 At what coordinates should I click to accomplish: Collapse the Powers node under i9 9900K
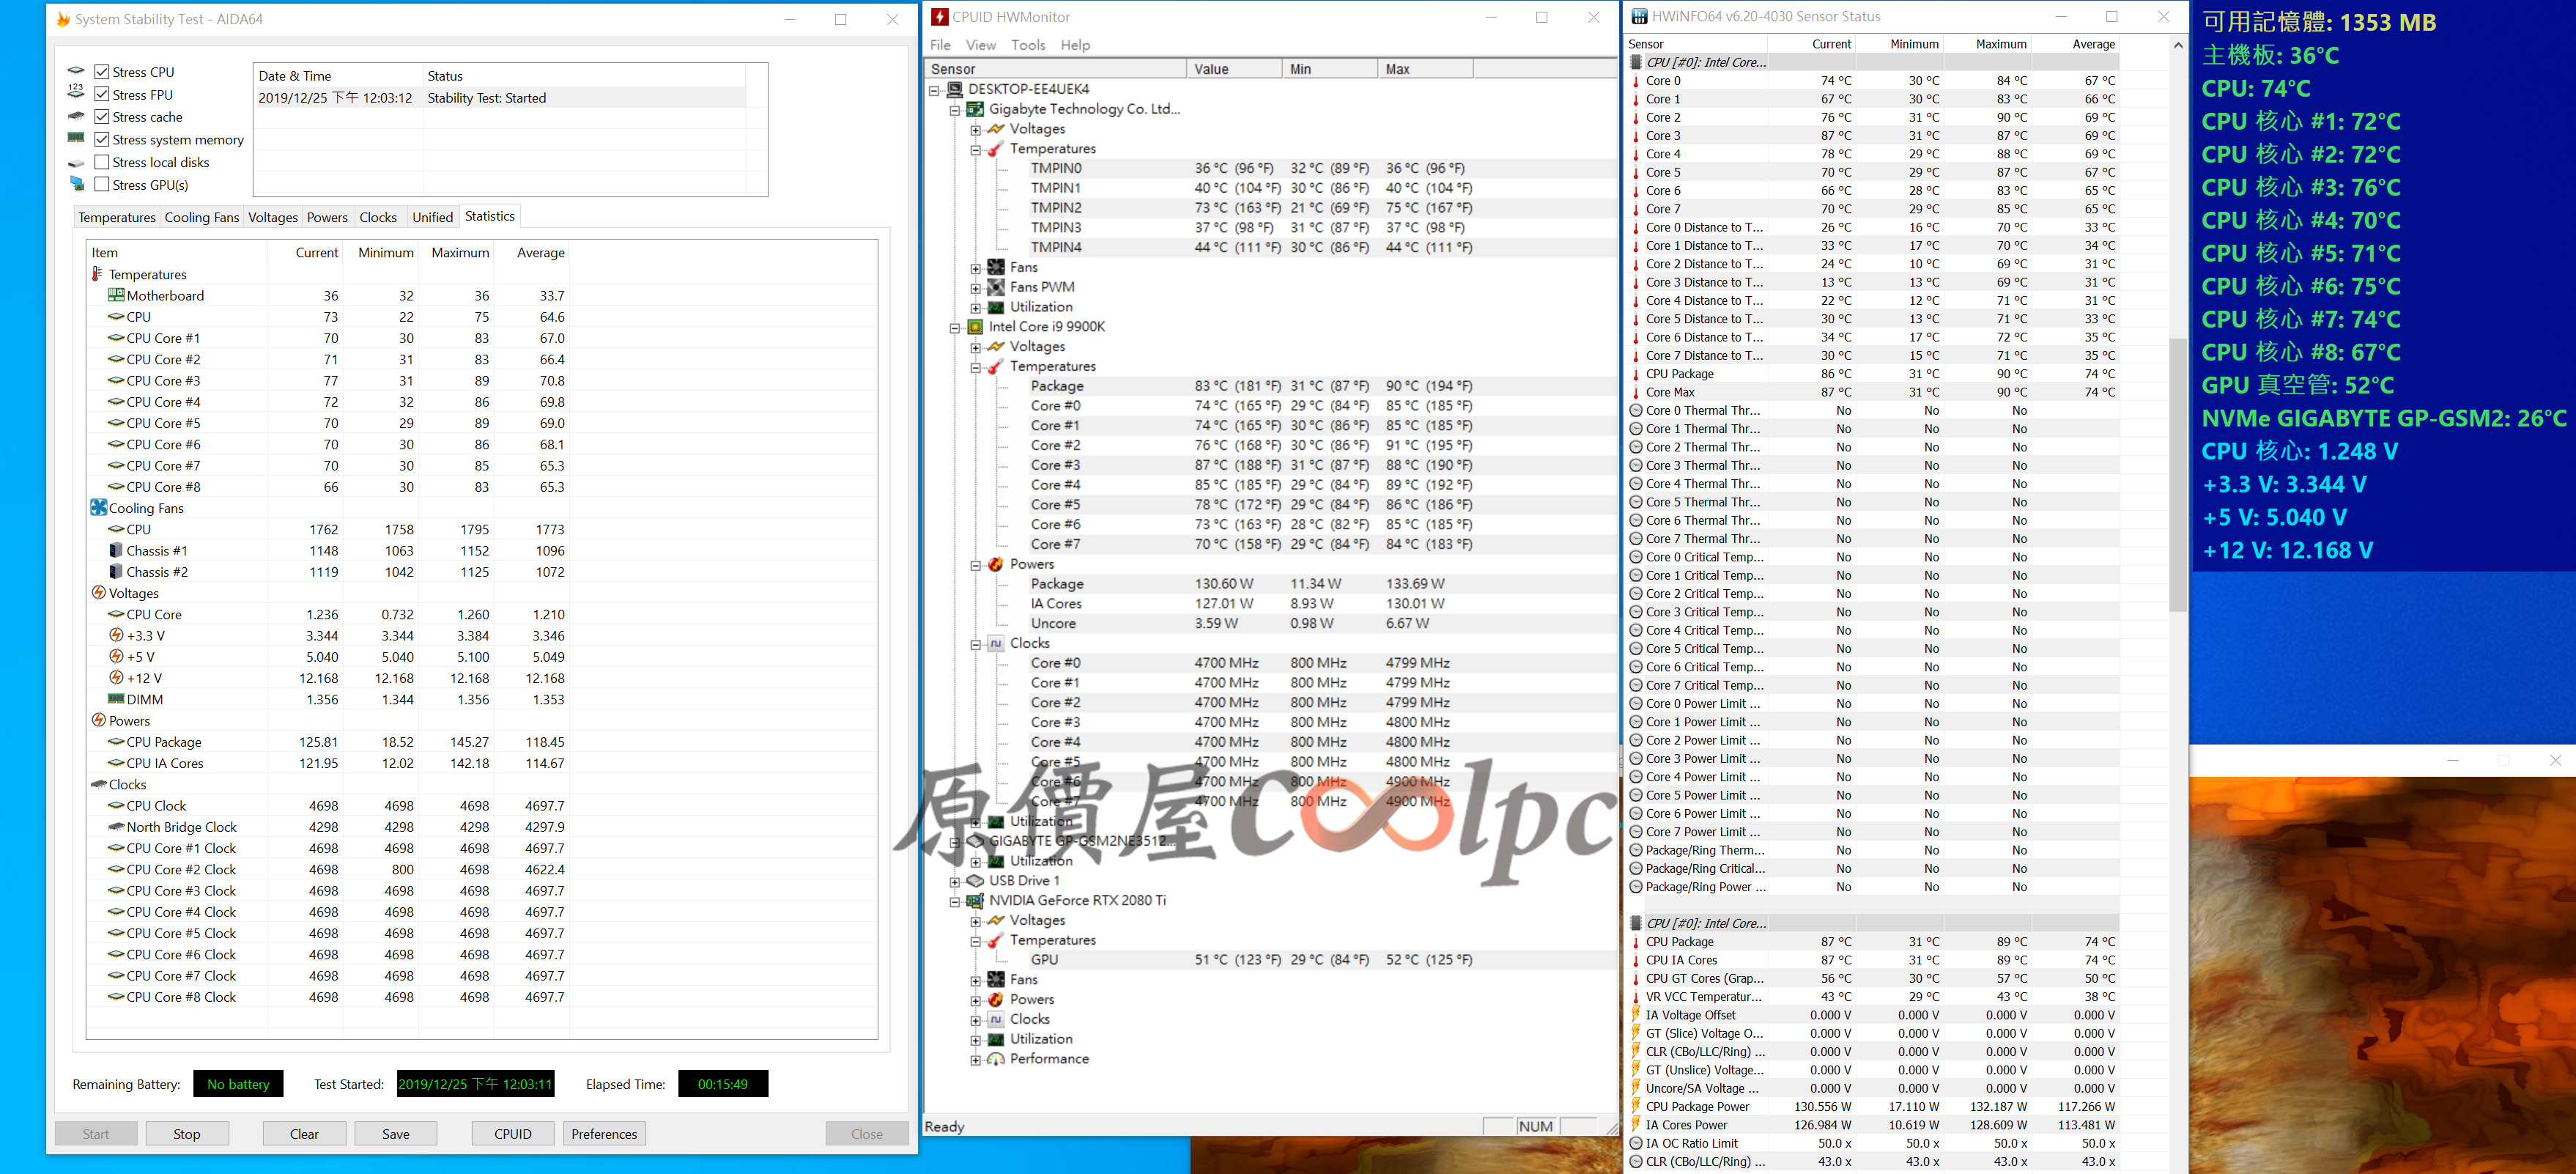tap(976, 565)
